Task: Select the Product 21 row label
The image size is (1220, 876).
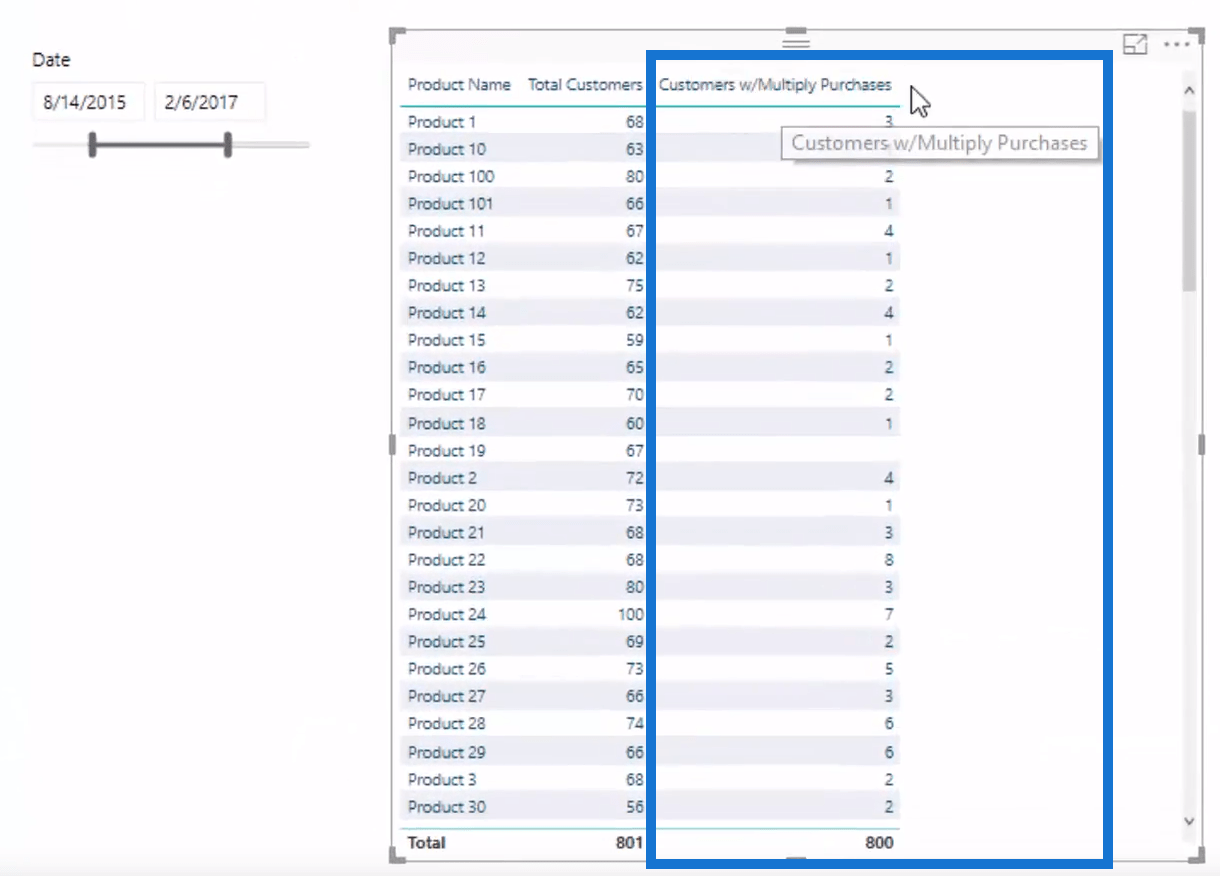Action: click(447, 532)
